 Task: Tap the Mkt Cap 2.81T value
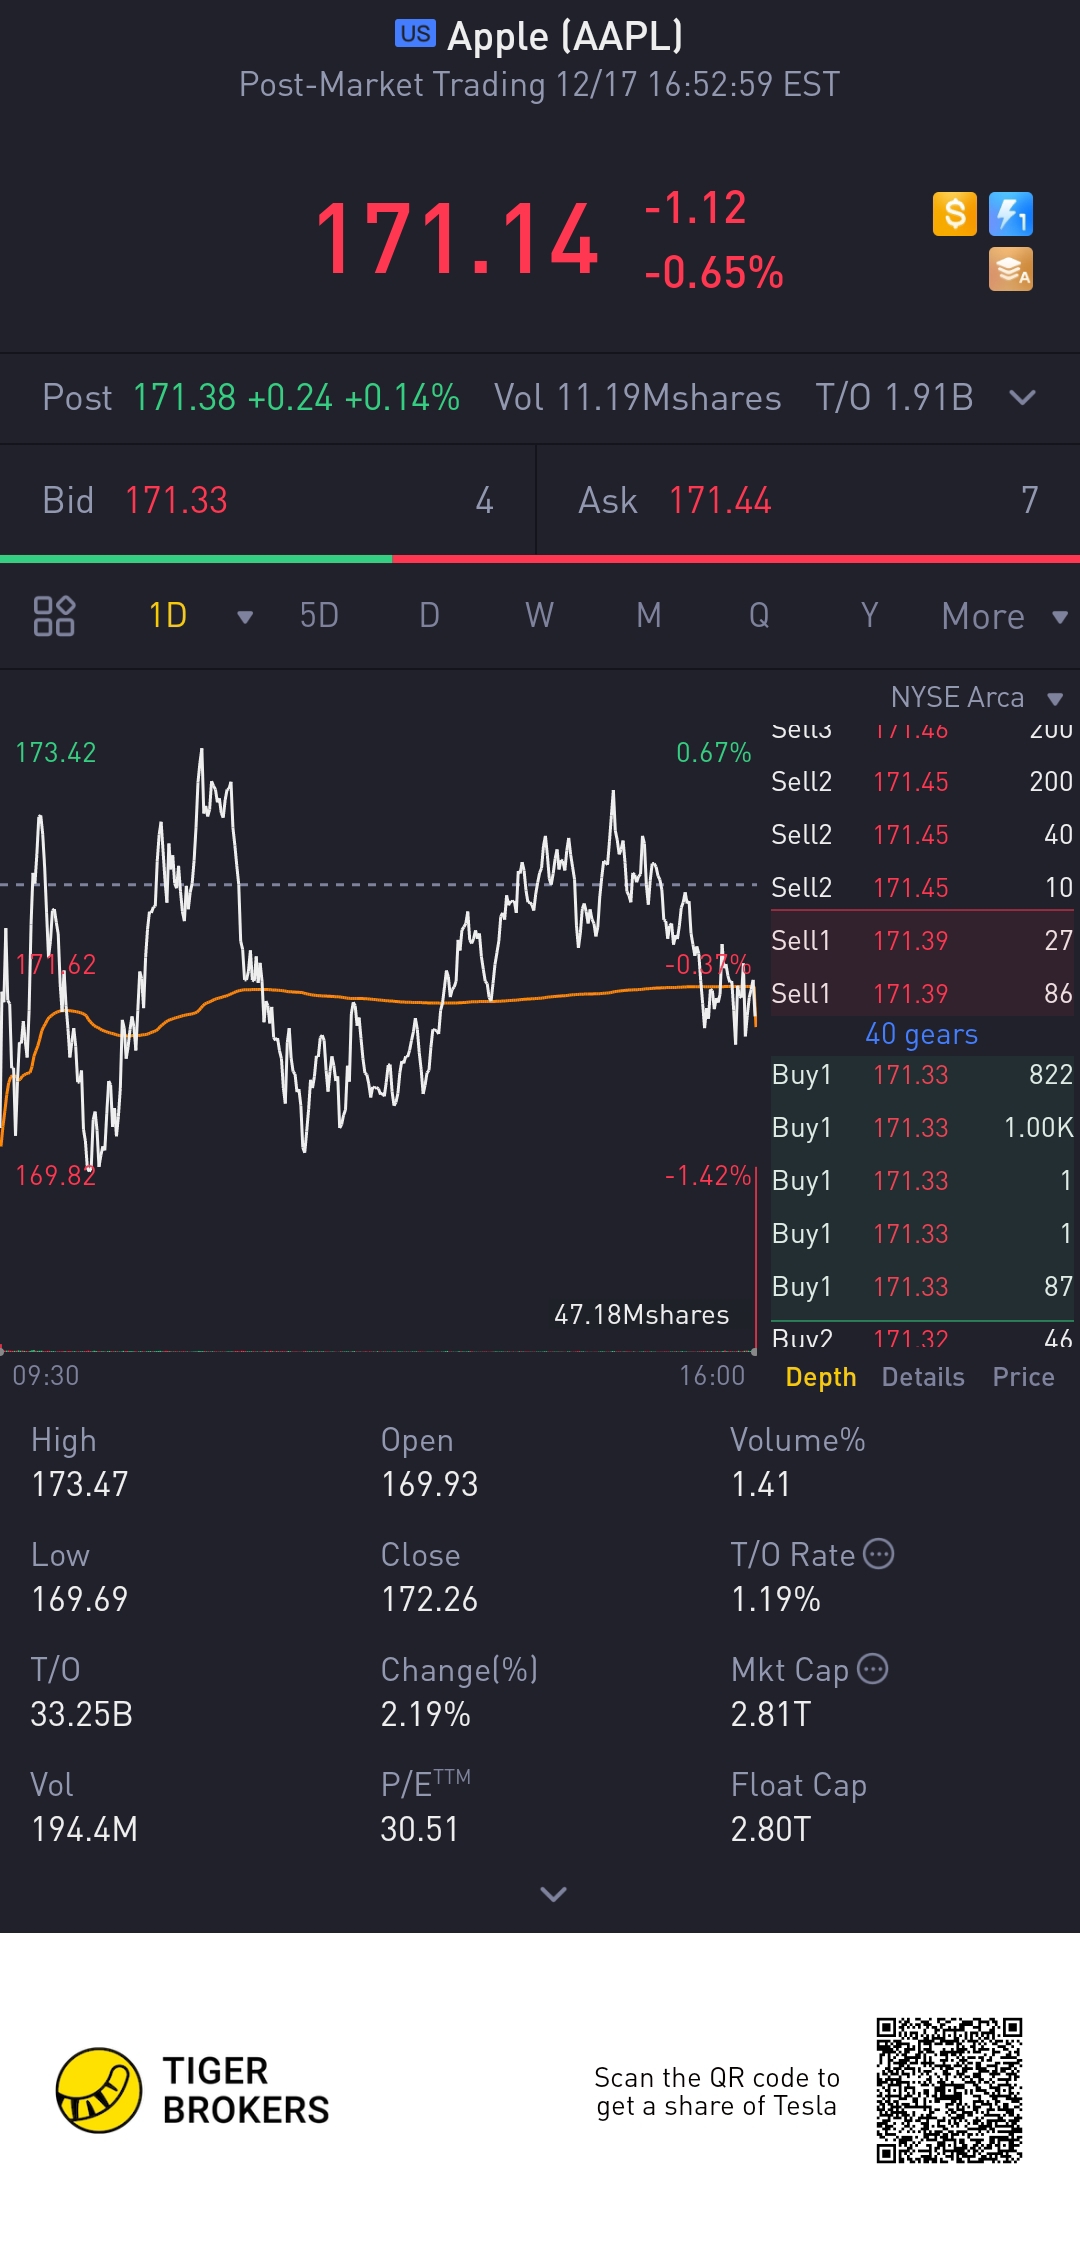pyautogui.click(x=771, y=1714)
